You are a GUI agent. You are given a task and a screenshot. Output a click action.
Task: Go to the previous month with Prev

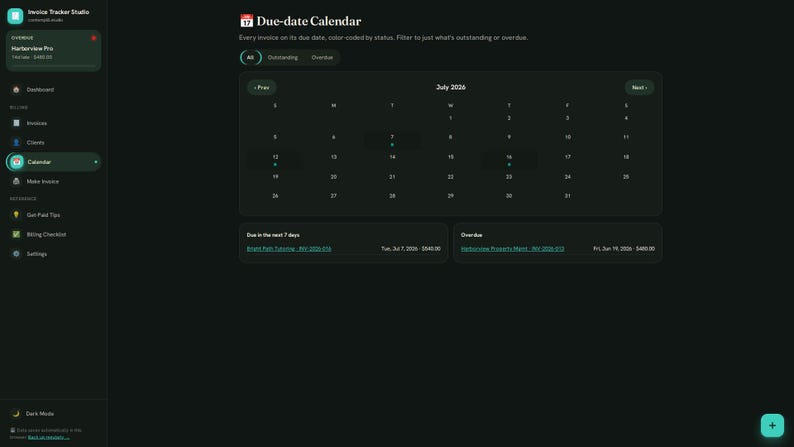(261, 88)
